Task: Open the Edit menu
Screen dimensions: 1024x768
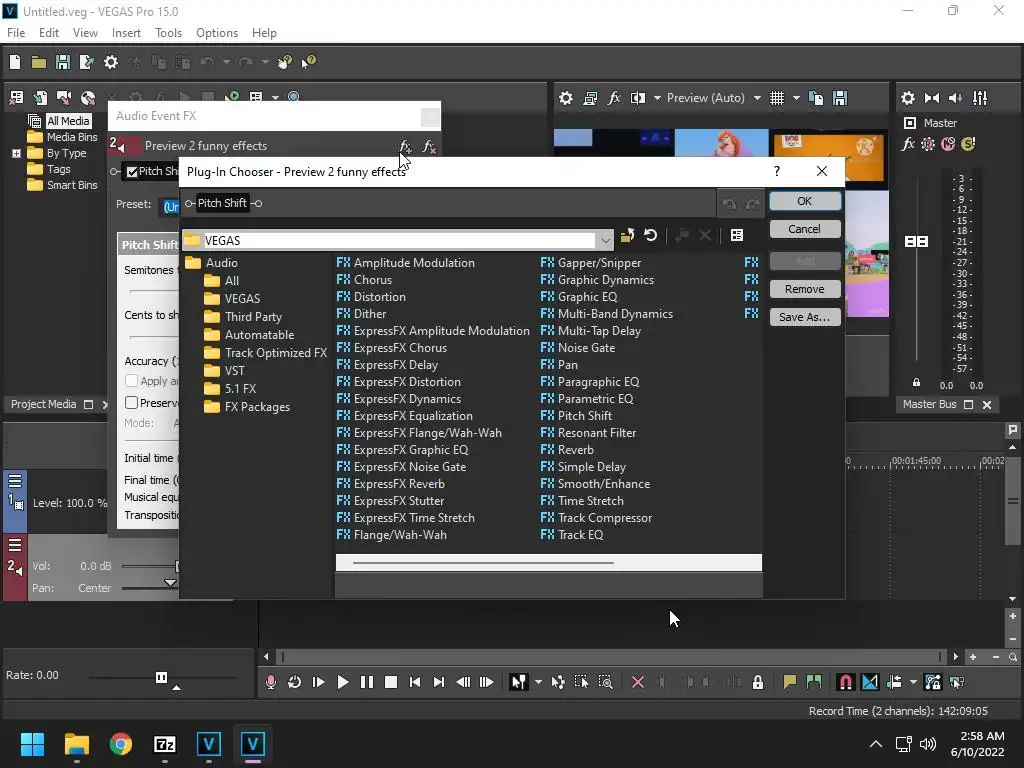Action: click(49, 33)
